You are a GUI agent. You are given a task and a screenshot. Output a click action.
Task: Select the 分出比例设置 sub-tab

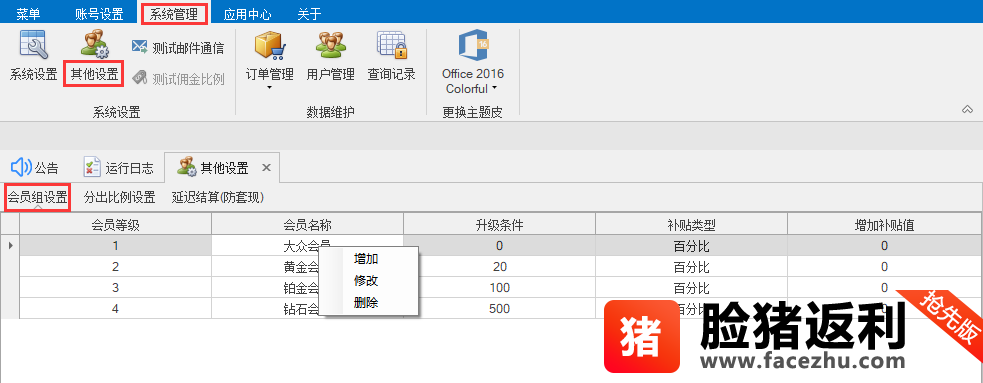[x=120, y=197]
